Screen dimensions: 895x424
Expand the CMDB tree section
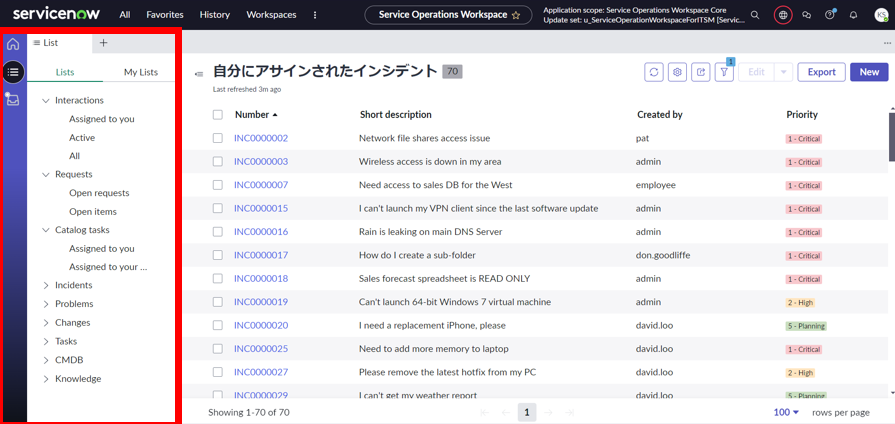pos(46,360)
